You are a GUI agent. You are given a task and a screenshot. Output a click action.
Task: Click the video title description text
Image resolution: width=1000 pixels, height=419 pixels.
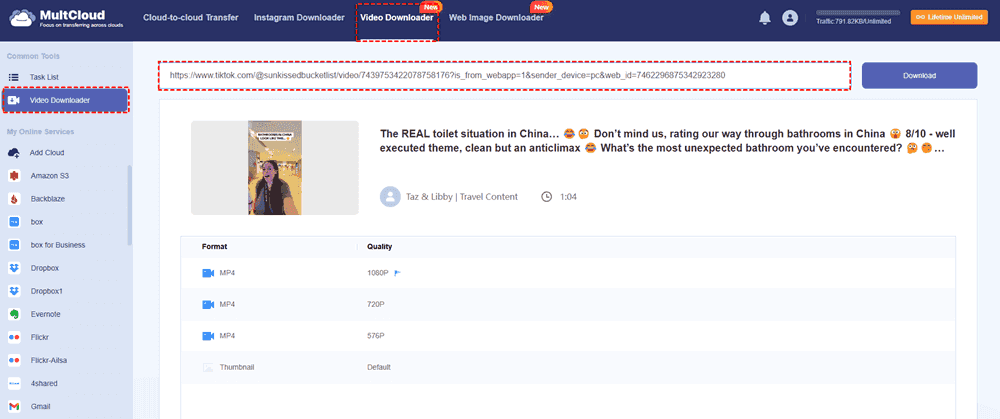tap(667, 141)
